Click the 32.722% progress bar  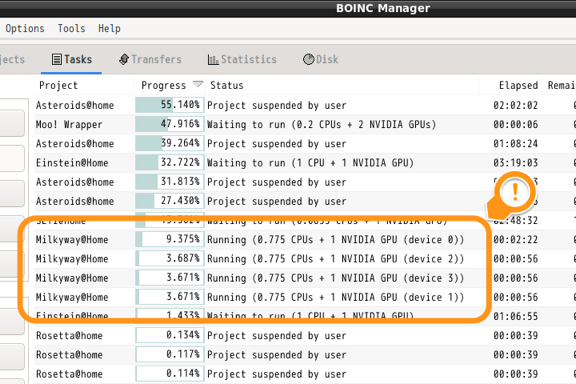[x=170, y=163]
